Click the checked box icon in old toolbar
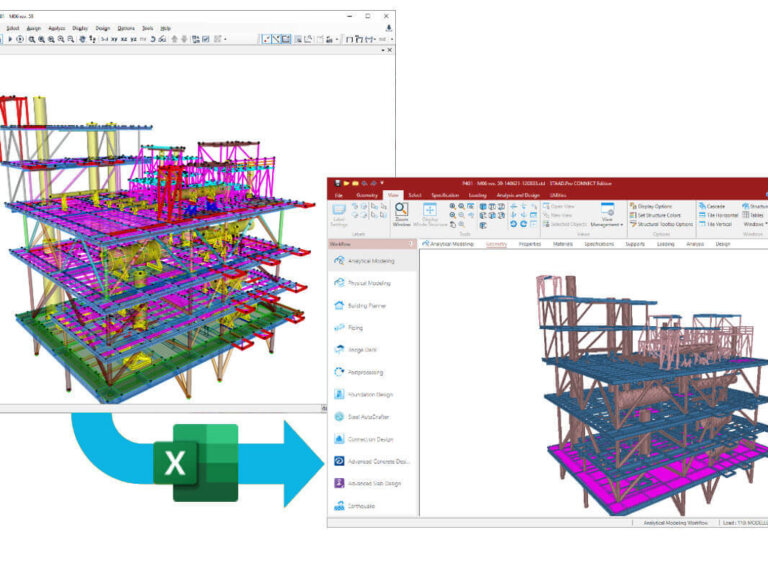The width and height of the screenshot is (768, 576). click(206, 39)
